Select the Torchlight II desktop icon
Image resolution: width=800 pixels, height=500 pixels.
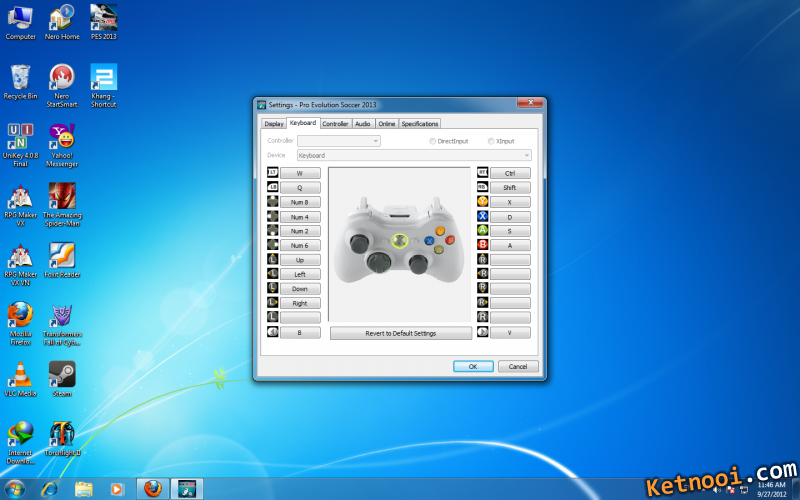62,439
